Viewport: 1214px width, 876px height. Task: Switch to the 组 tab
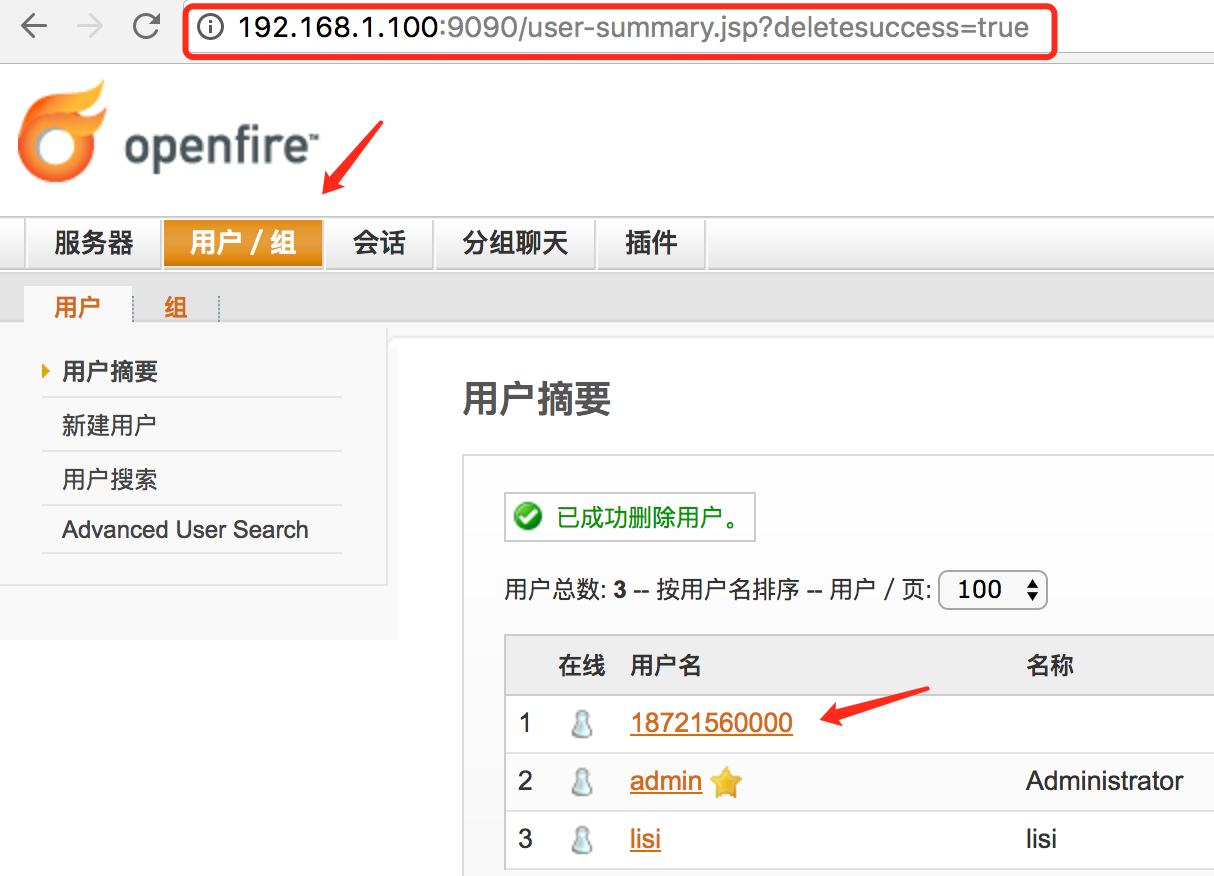(x=175, y=307)
